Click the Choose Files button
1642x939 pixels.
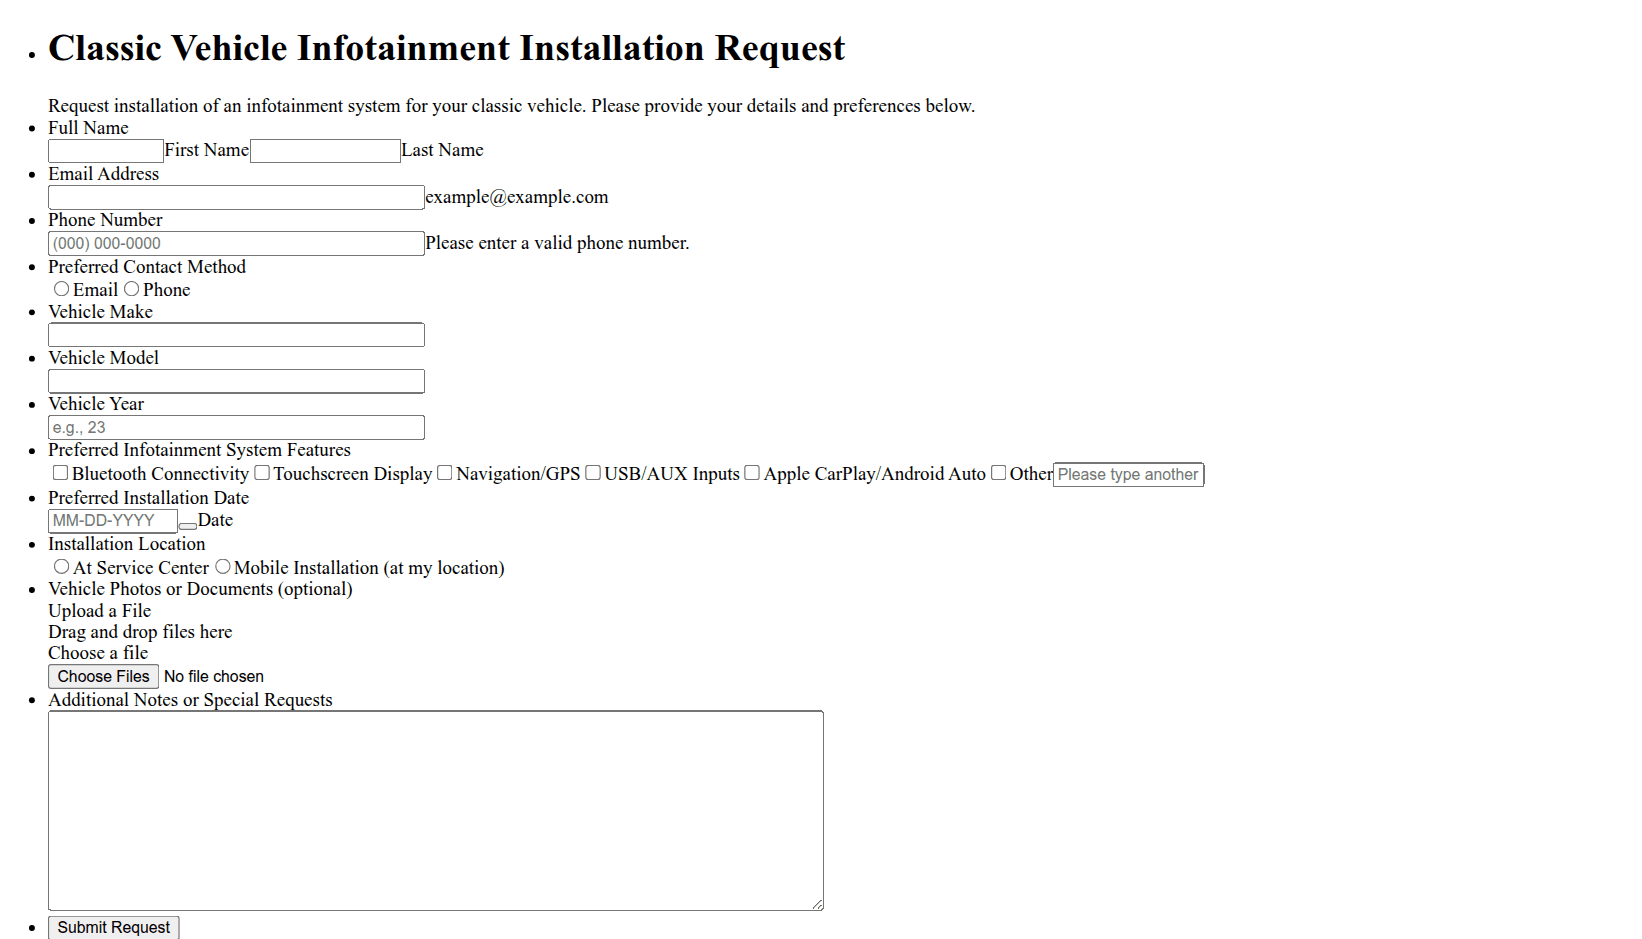[x=103, y=677]
